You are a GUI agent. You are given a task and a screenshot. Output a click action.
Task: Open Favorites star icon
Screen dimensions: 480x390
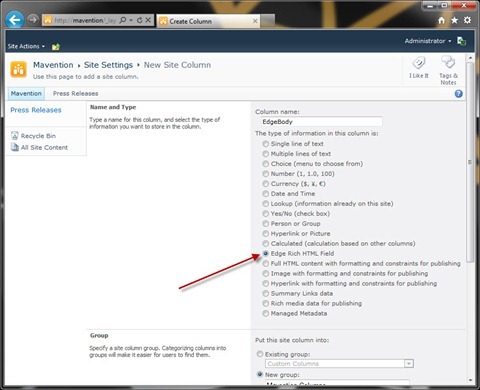[x=454, y=20]
